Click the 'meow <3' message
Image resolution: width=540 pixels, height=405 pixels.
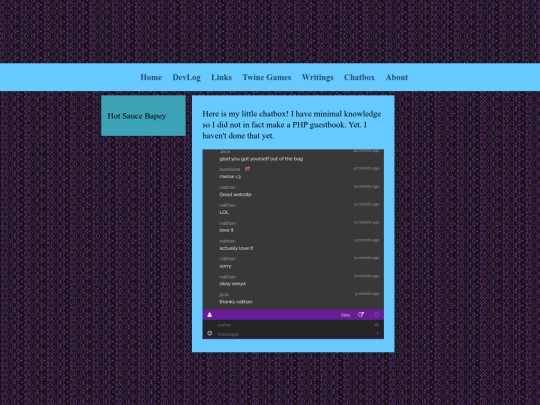point(230,177)
